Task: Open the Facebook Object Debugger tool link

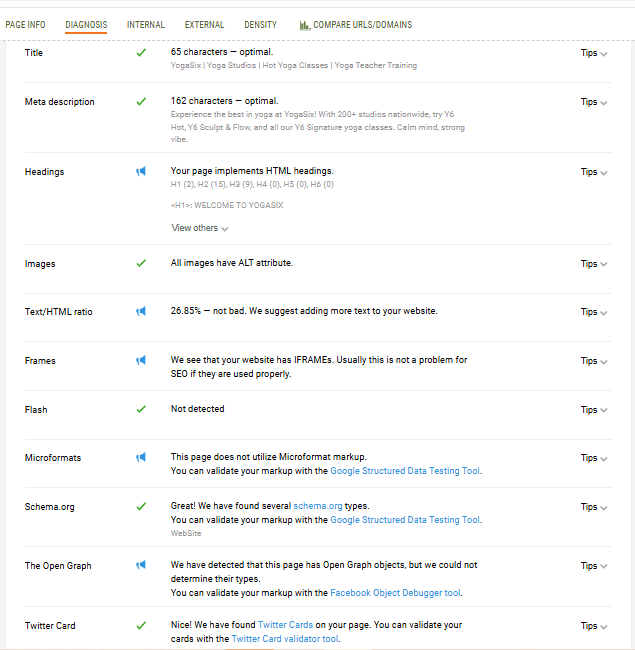Action: pos(395,593)
